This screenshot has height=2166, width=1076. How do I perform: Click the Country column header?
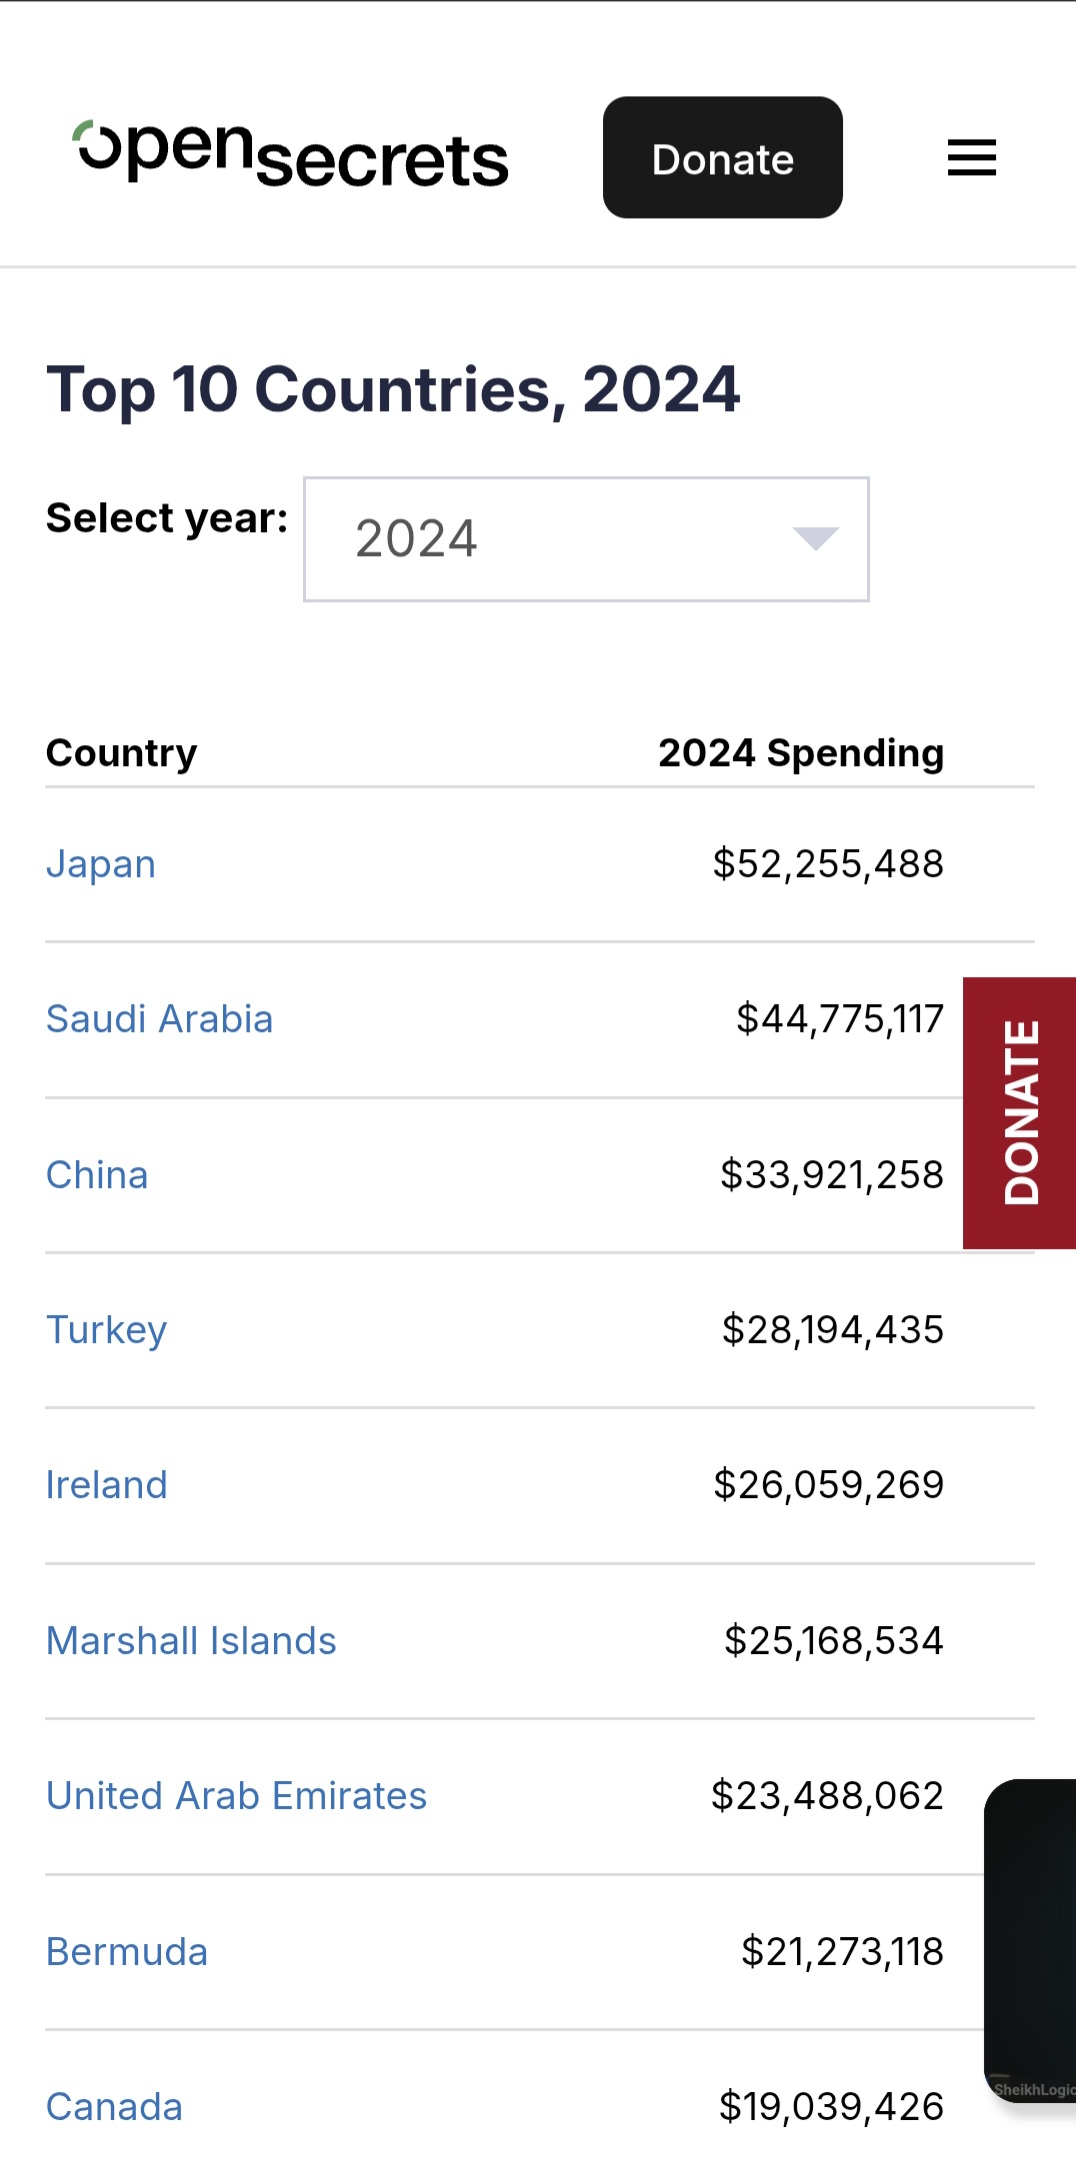(x=122, y=753)
